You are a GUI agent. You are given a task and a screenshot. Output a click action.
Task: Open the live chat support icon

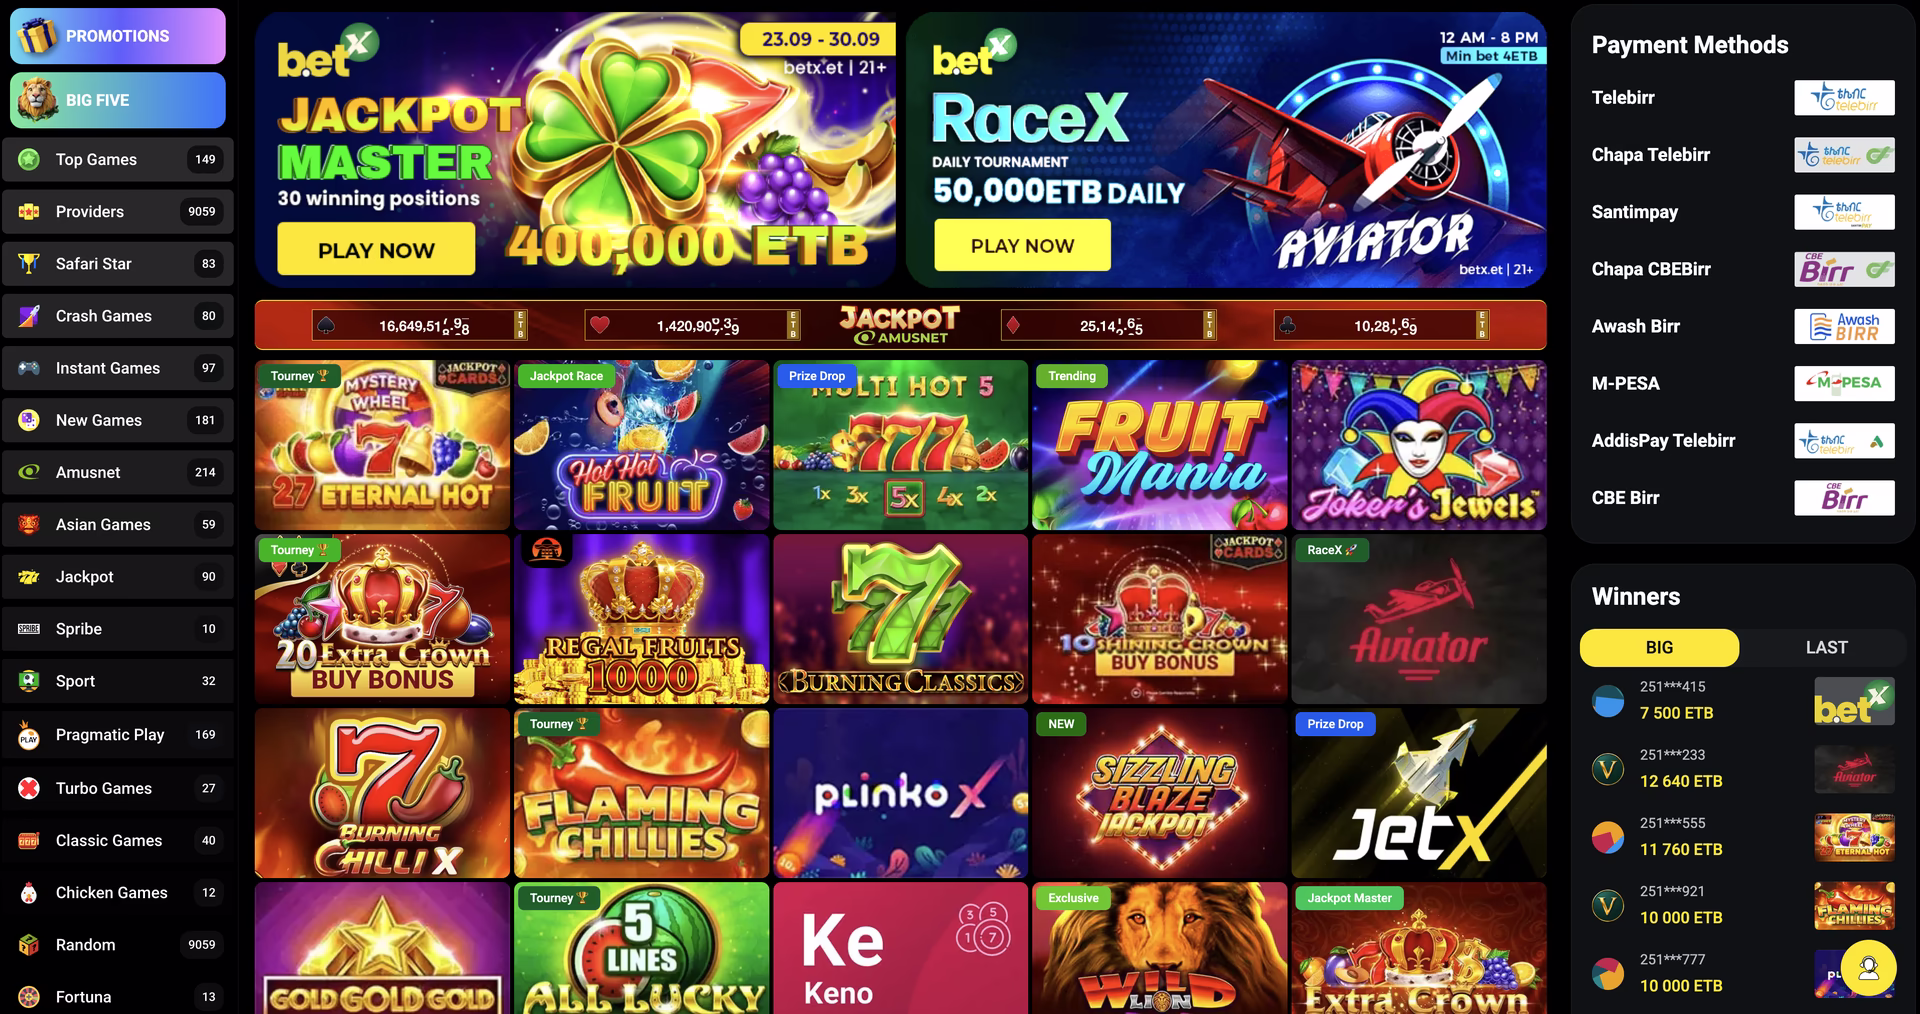(1868, 968)
